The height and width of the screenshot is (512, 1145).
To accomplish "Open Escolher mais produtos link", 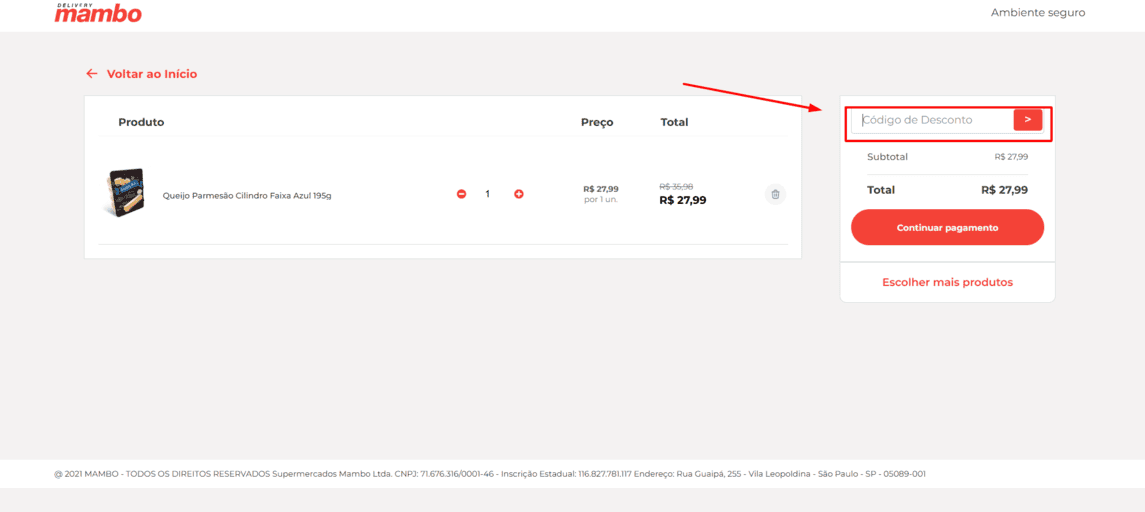I will pyautogui.click(x=947, y=282).
